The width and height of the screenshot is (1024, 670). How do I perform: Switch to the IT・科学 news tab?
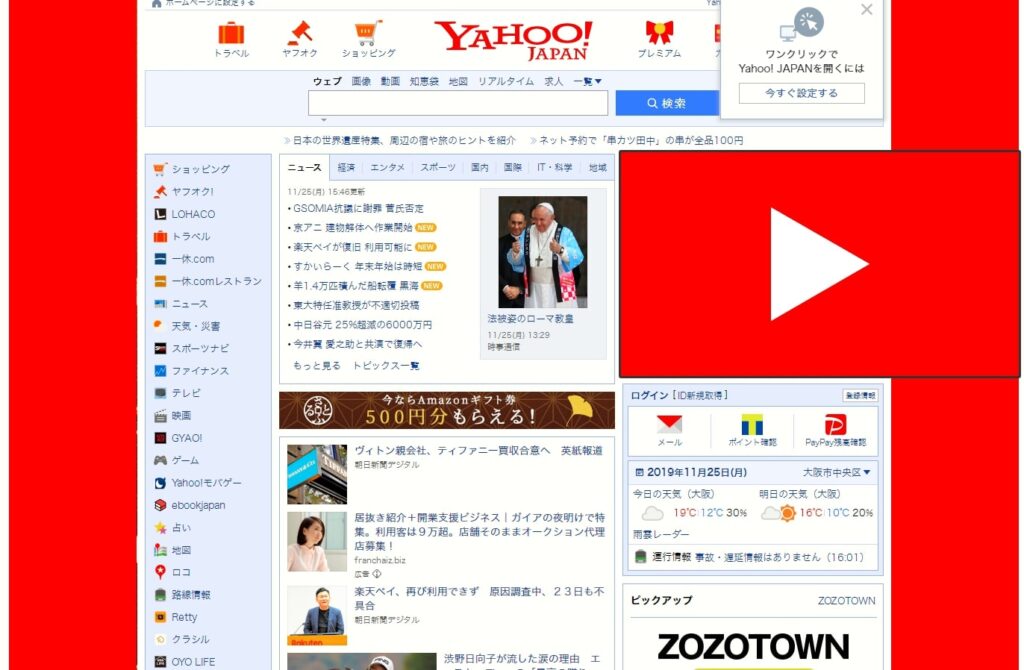pyautogui.click(x=554, y=168)
